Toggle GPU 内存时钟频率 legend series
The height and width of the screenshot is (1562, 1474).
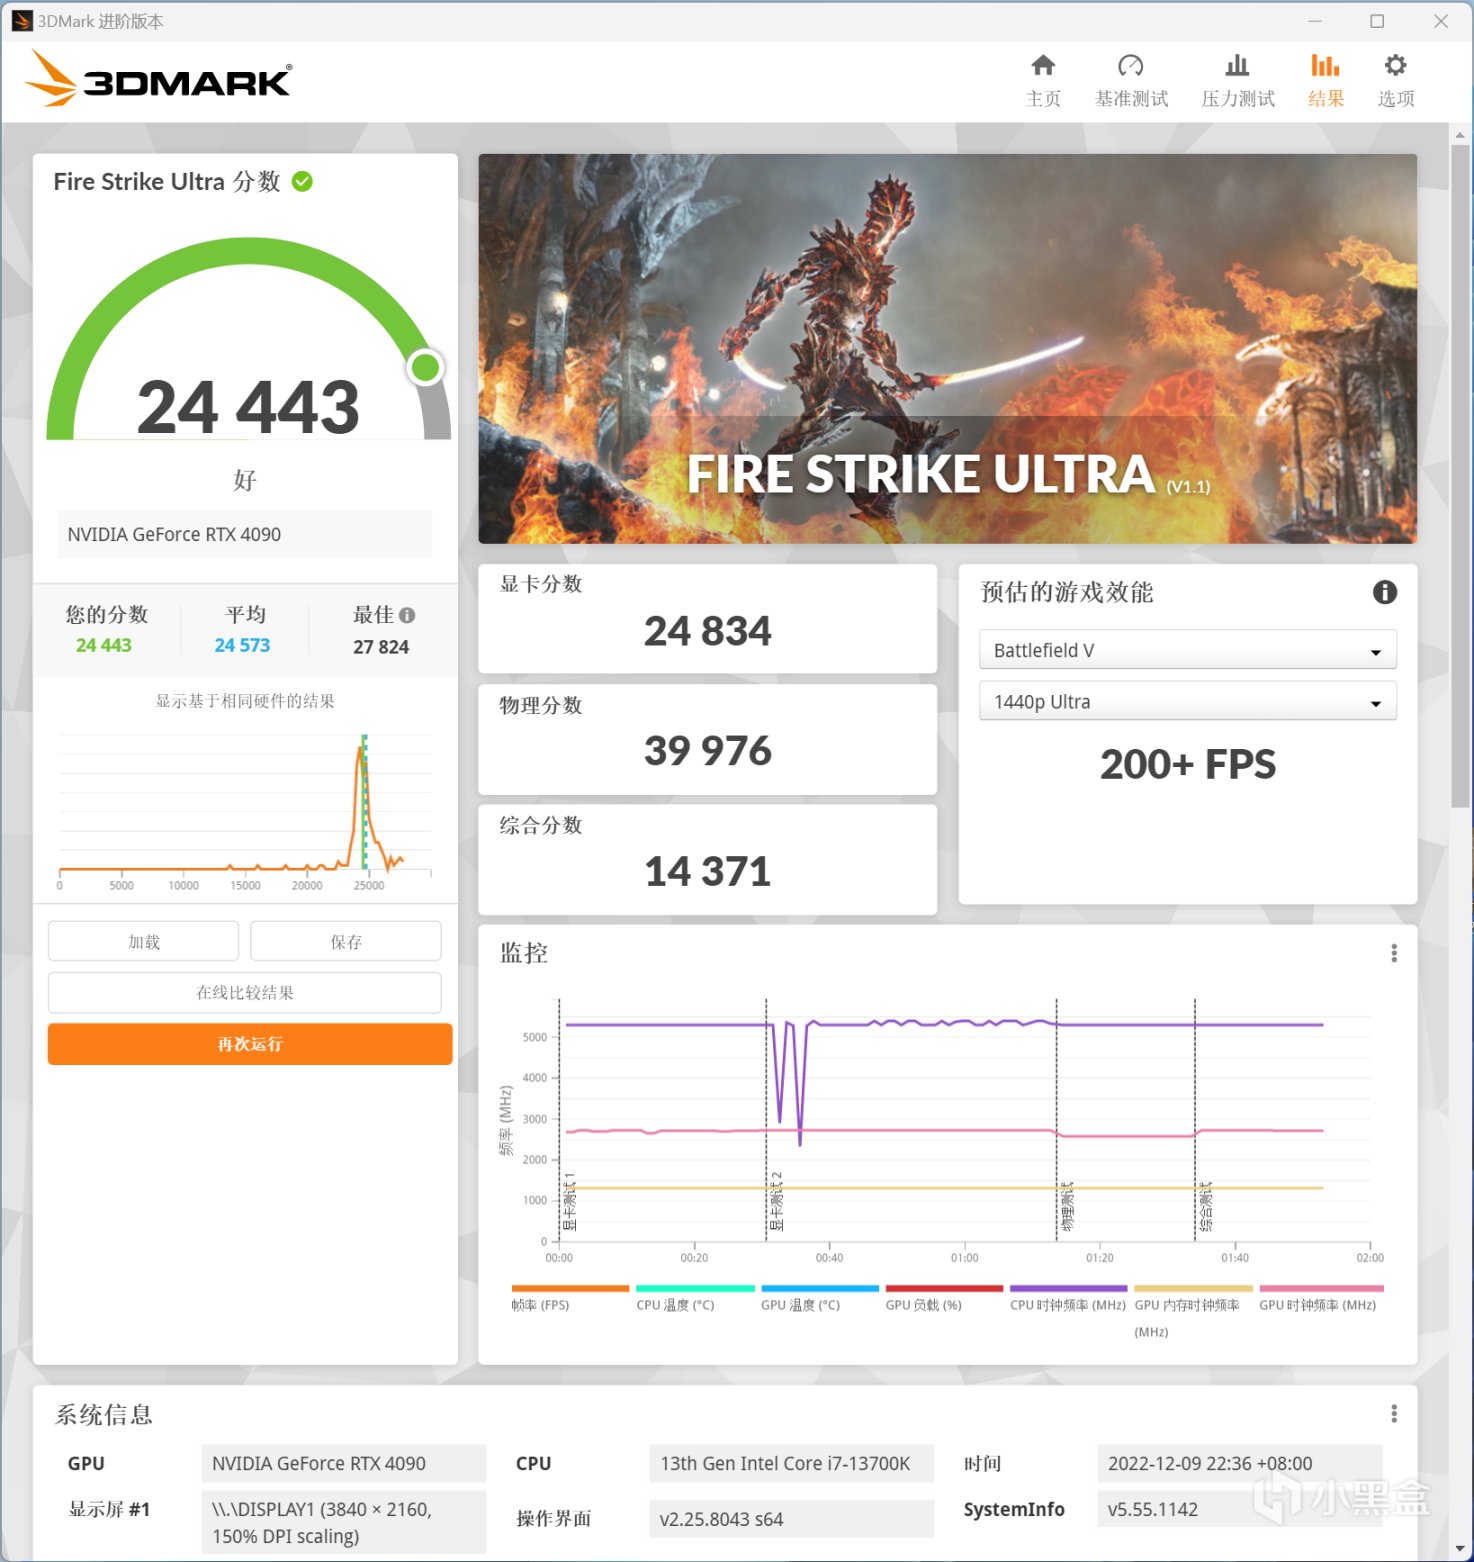click(x=1193, y=1311)
